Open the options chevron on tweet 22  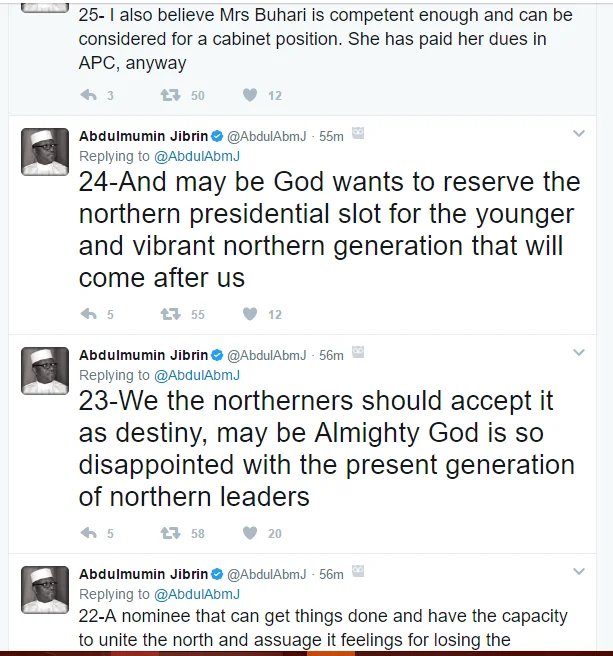[578, 572]
